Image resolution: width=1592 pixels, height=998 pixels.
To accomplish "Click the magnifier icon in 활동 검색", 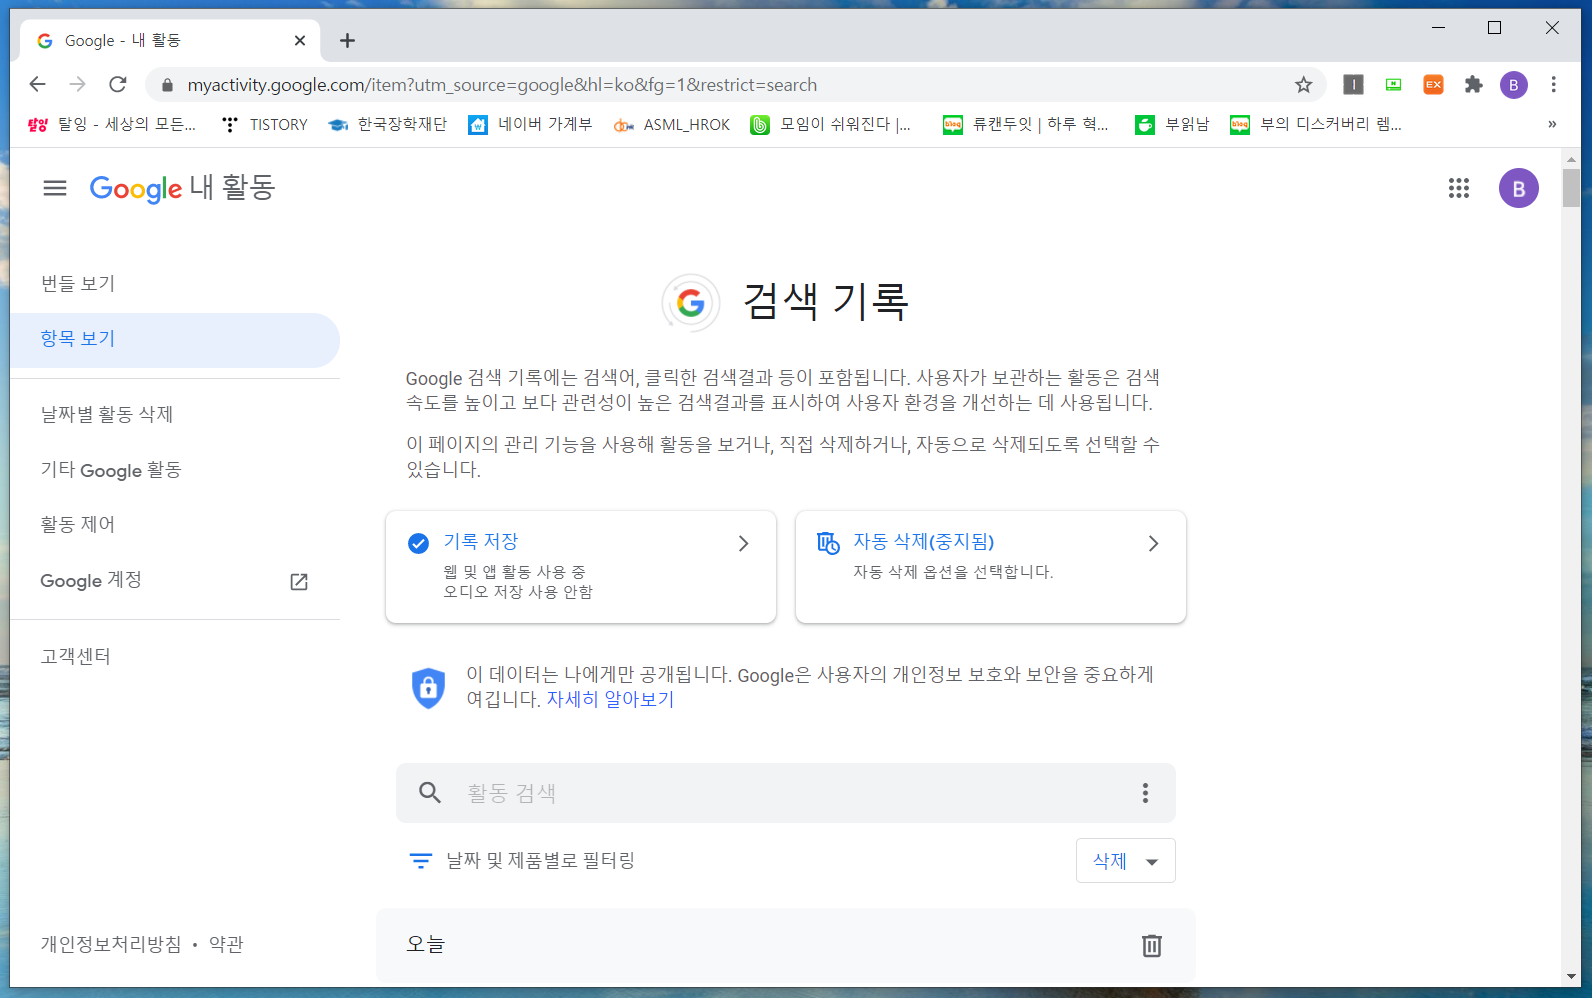I will [430, 793].
